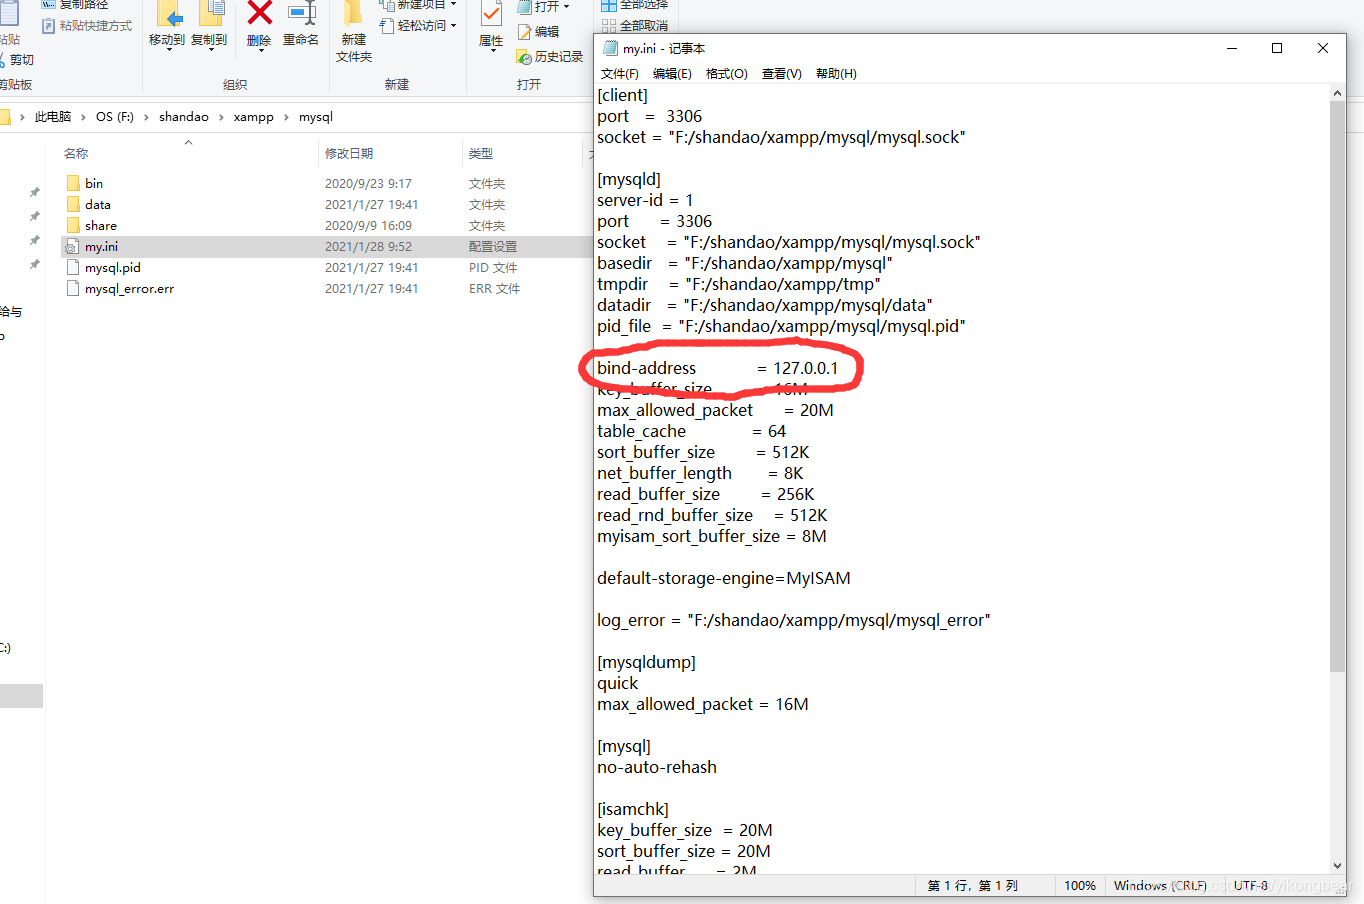Click the 重命名 (Rename) ribbon icon

pos(301,24)
